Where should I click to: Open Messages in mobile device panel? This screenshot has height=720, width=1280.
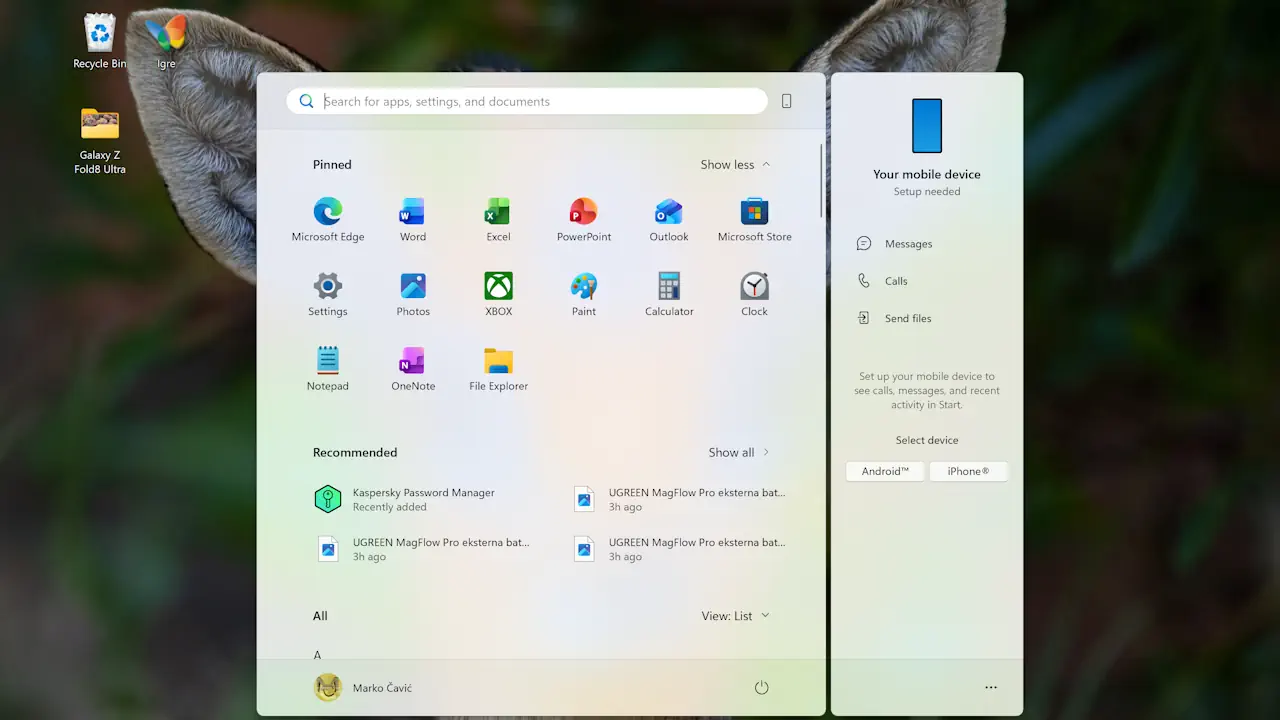(895, 244)
